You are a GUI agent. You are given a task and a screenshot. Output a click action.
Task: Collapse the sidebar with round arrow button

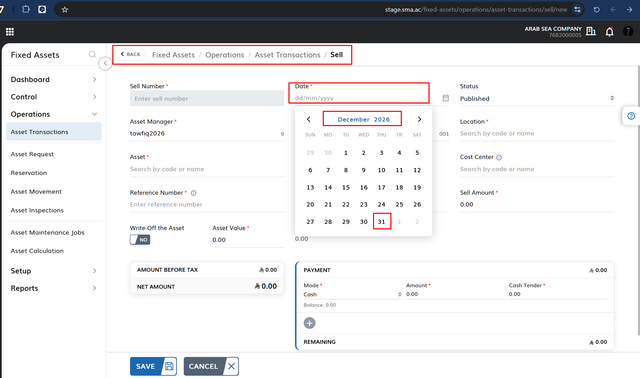(x=105, y=63)
